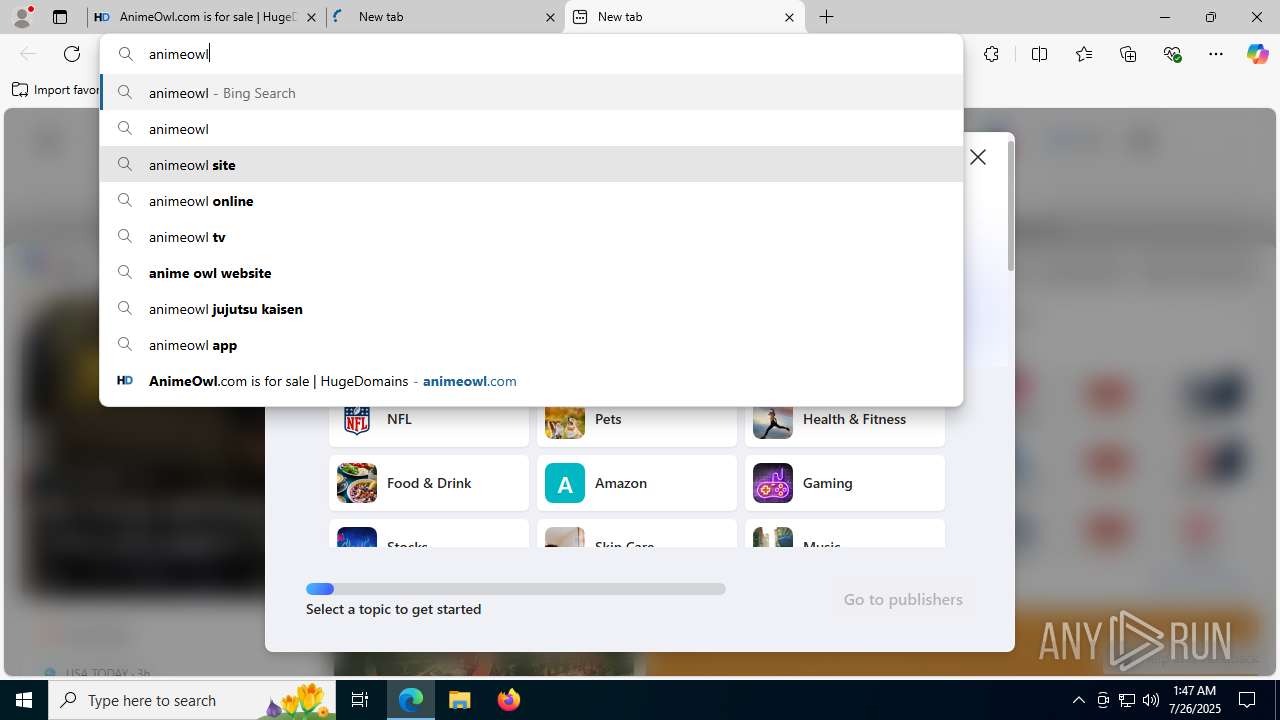Open the Favorites star icon

point(1084,54)
